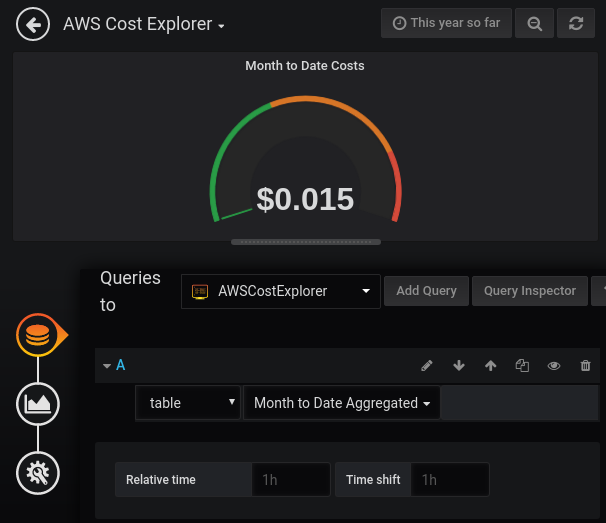Open the 'This year so far' time picker

pos(446,23)
